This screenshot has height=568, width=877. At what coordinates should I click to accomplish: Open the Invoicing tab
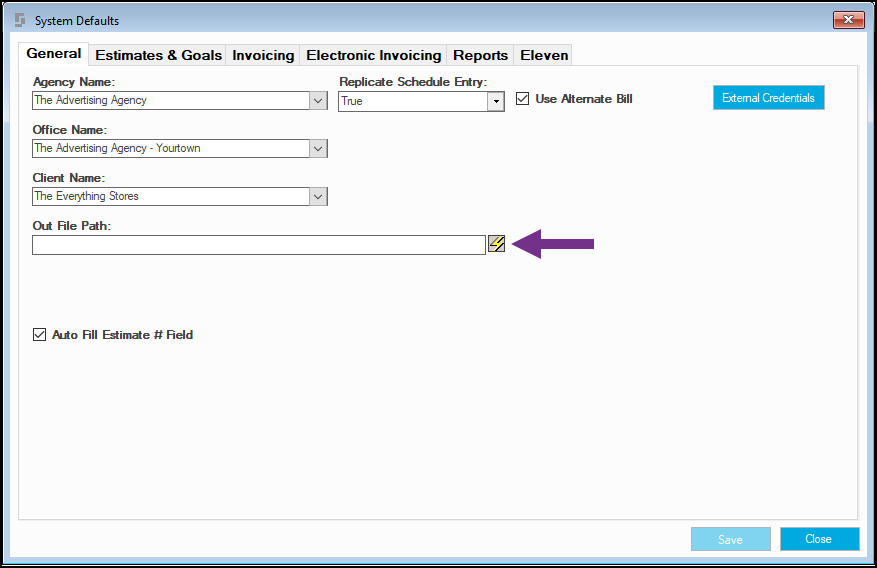[x=263, y=55]
